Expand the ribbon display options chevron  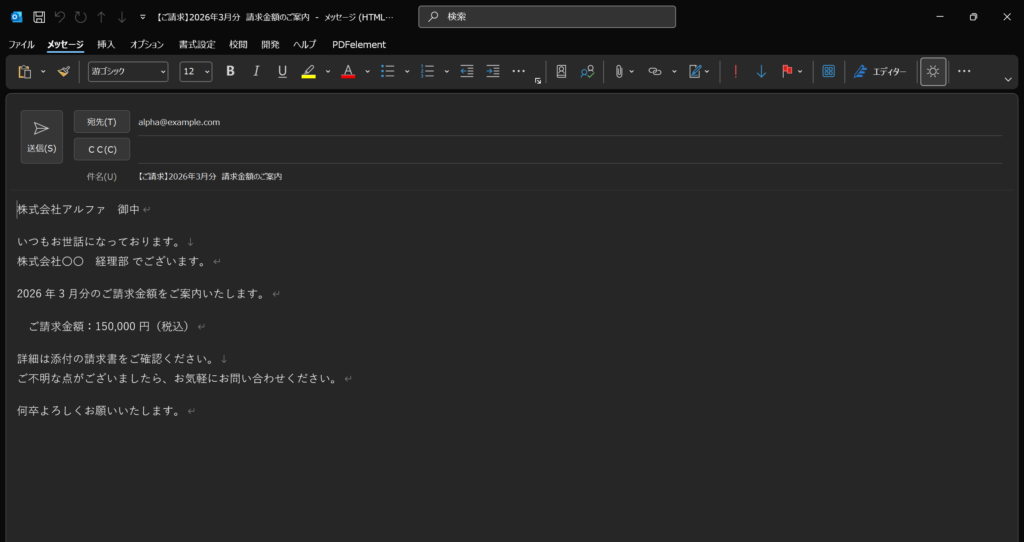pos(1008,79)
